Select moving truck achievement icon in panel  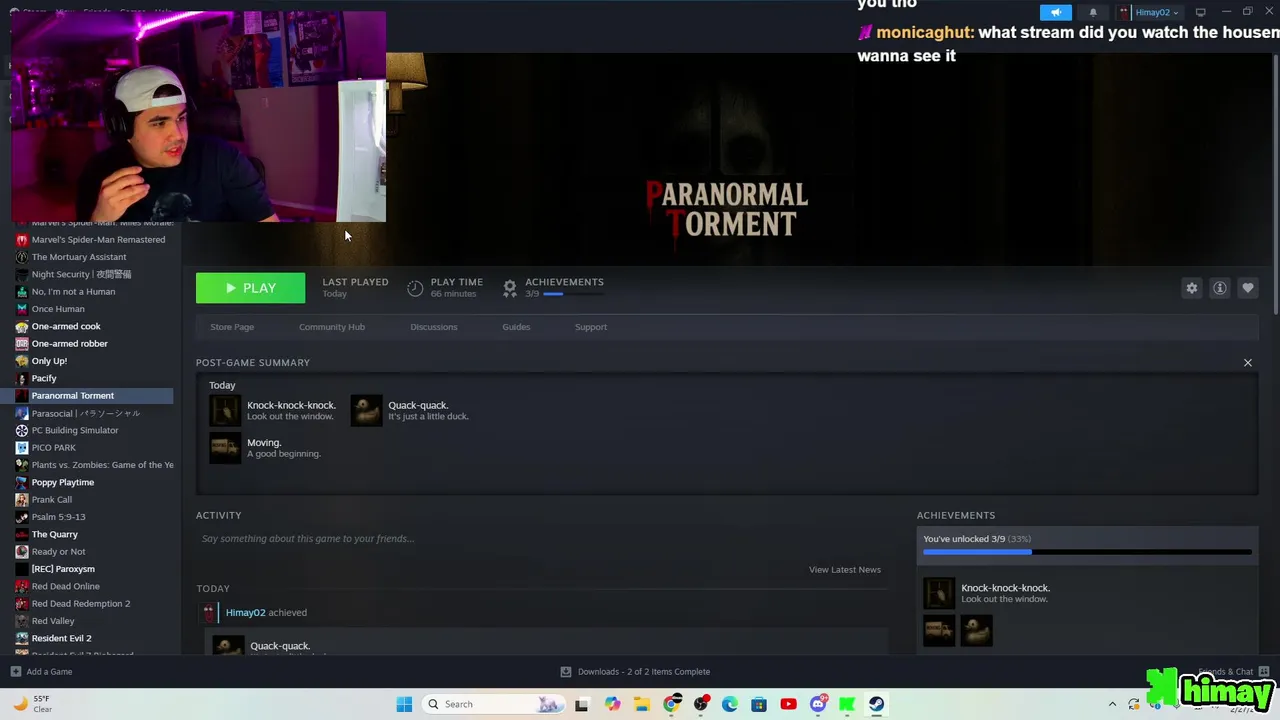[939, 630]
